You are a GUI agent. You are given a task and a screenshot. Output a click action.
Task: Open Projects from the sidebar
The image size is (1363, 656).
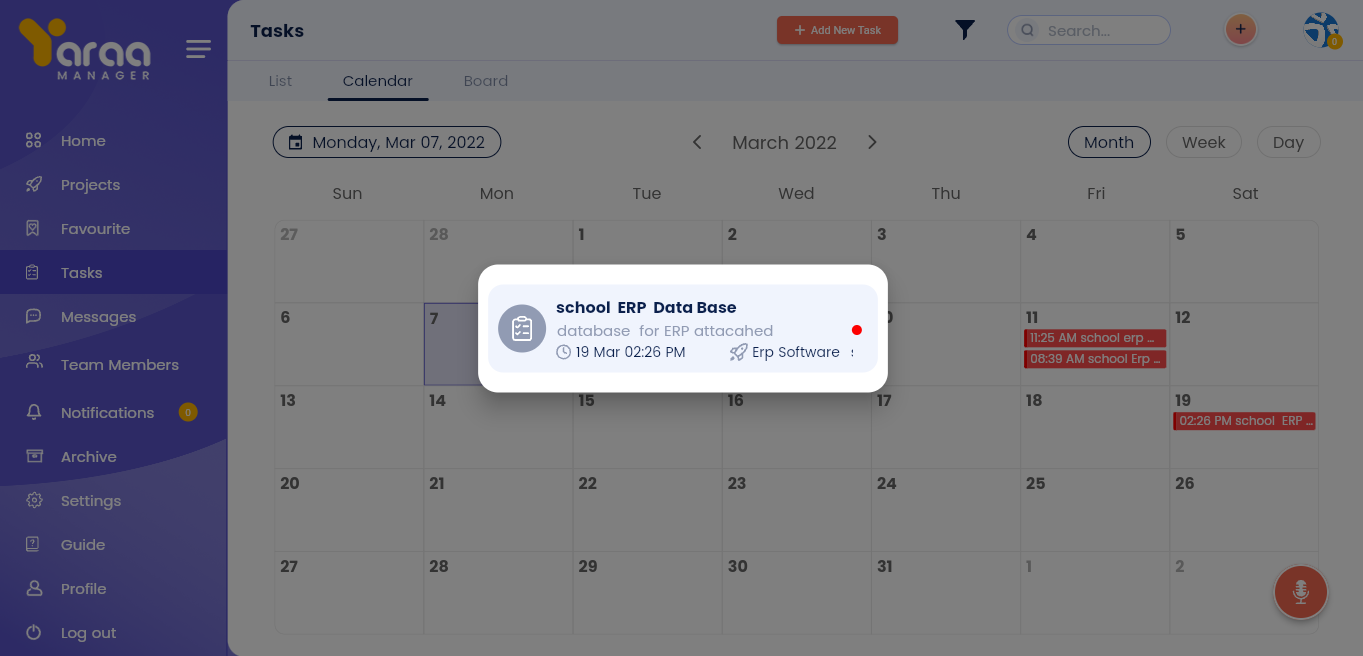(90, 185)
